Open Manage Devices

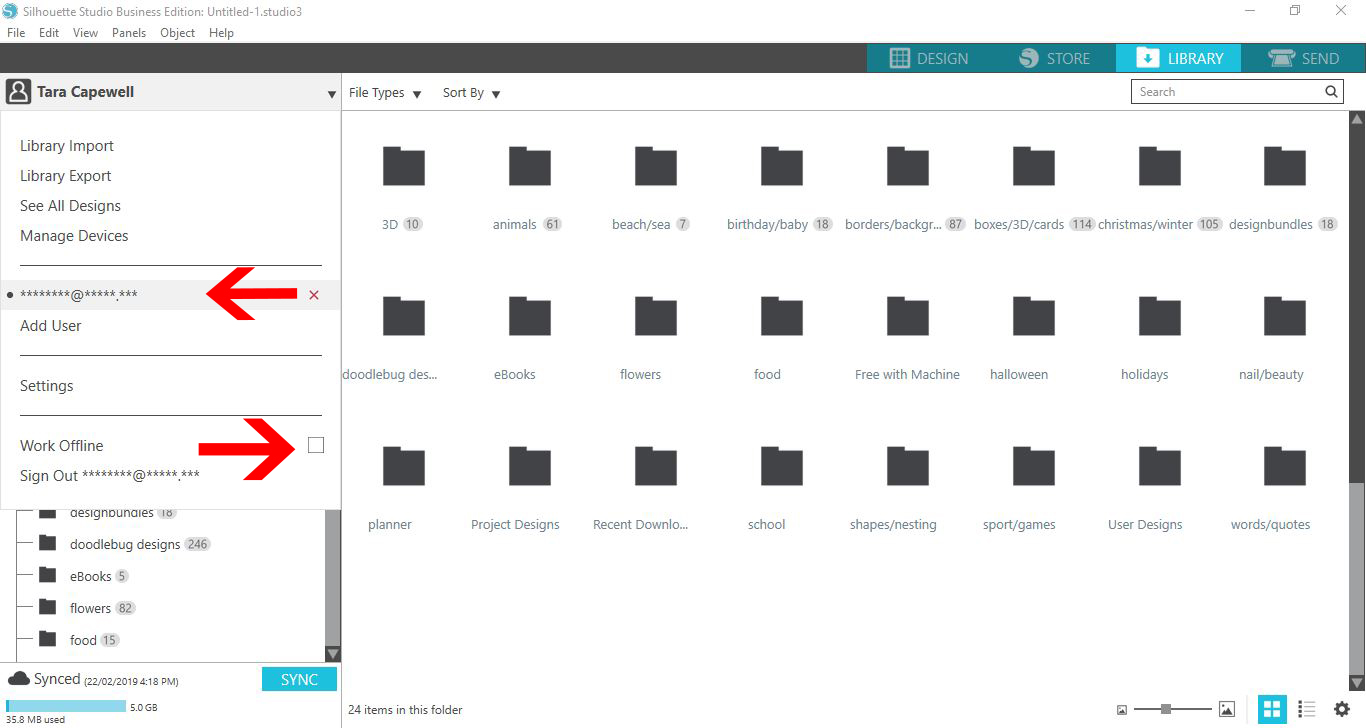pyautogui.click(x=74, y=236)
